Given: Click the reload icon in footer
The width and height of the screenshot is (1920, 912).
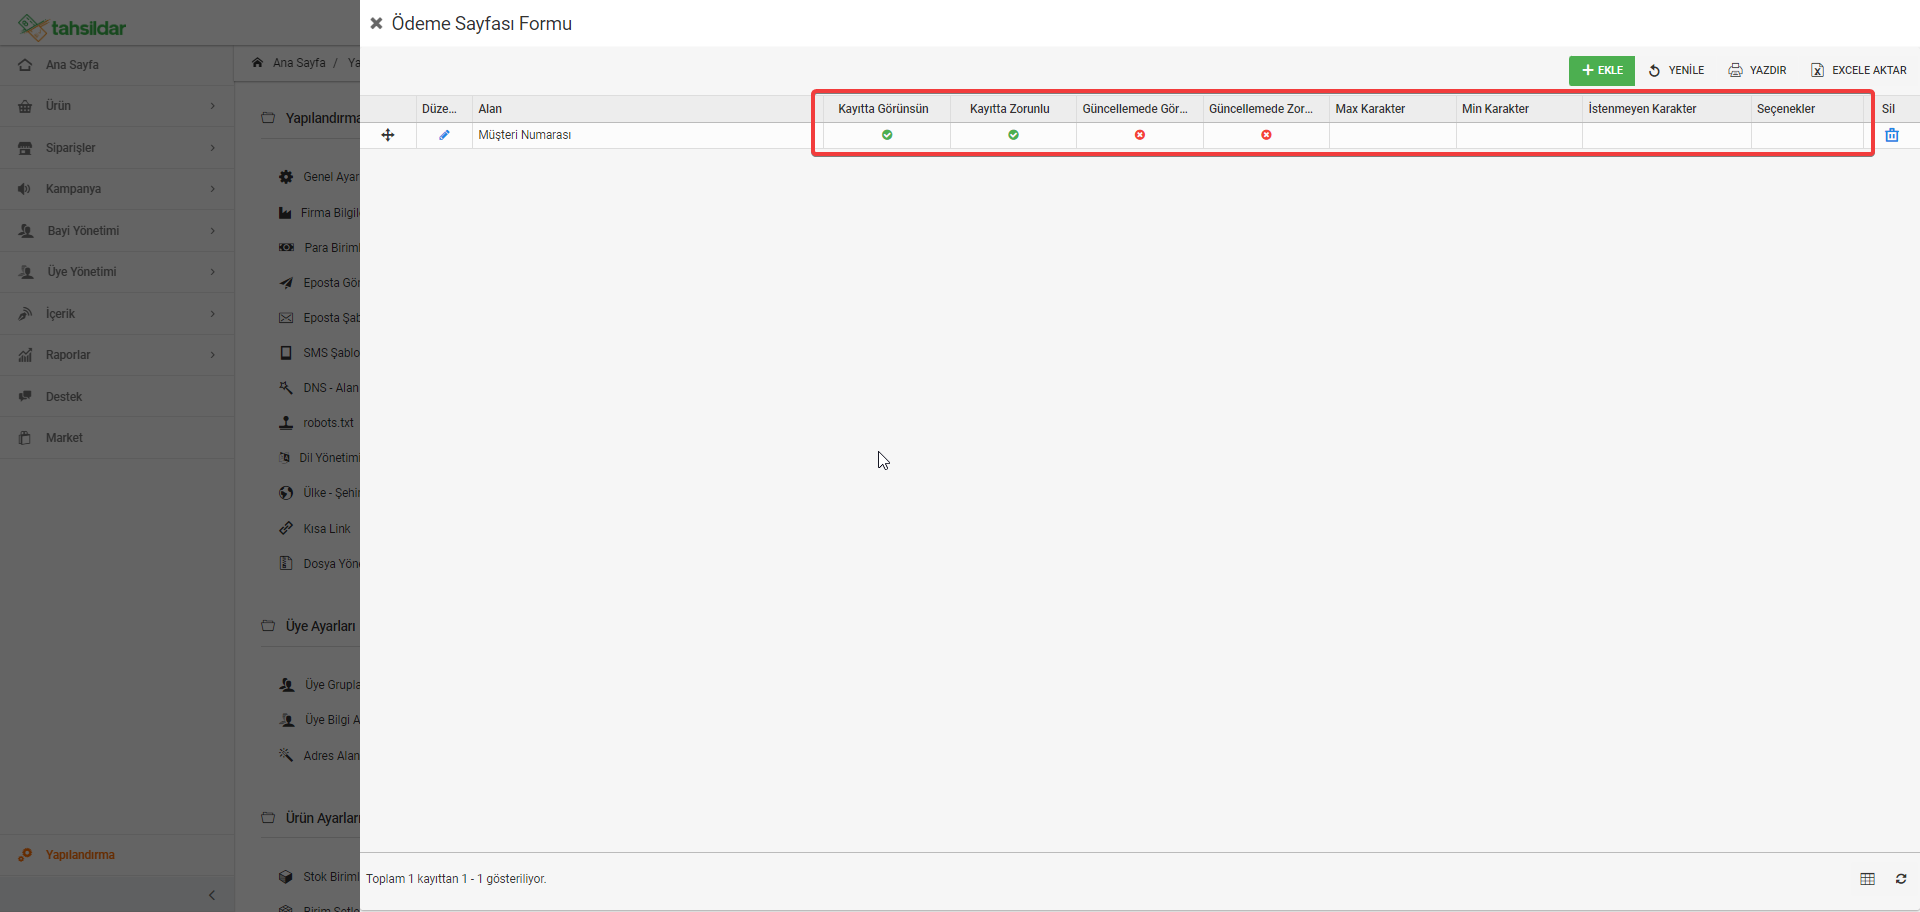Looking at the screenshot, I should (1901, 879).
